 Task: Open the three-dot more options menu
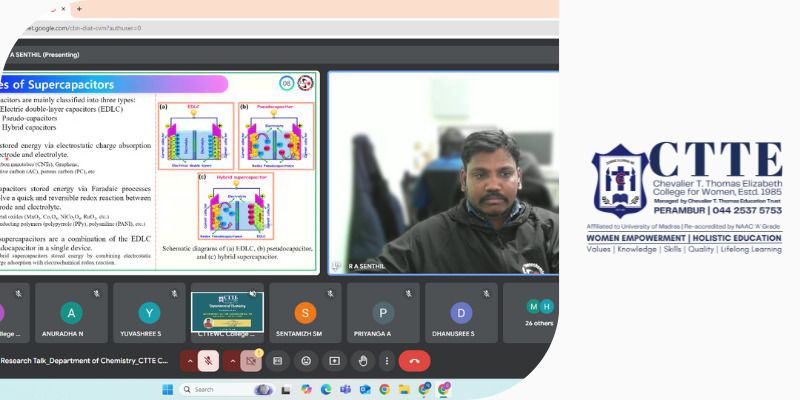pos(387,361)
